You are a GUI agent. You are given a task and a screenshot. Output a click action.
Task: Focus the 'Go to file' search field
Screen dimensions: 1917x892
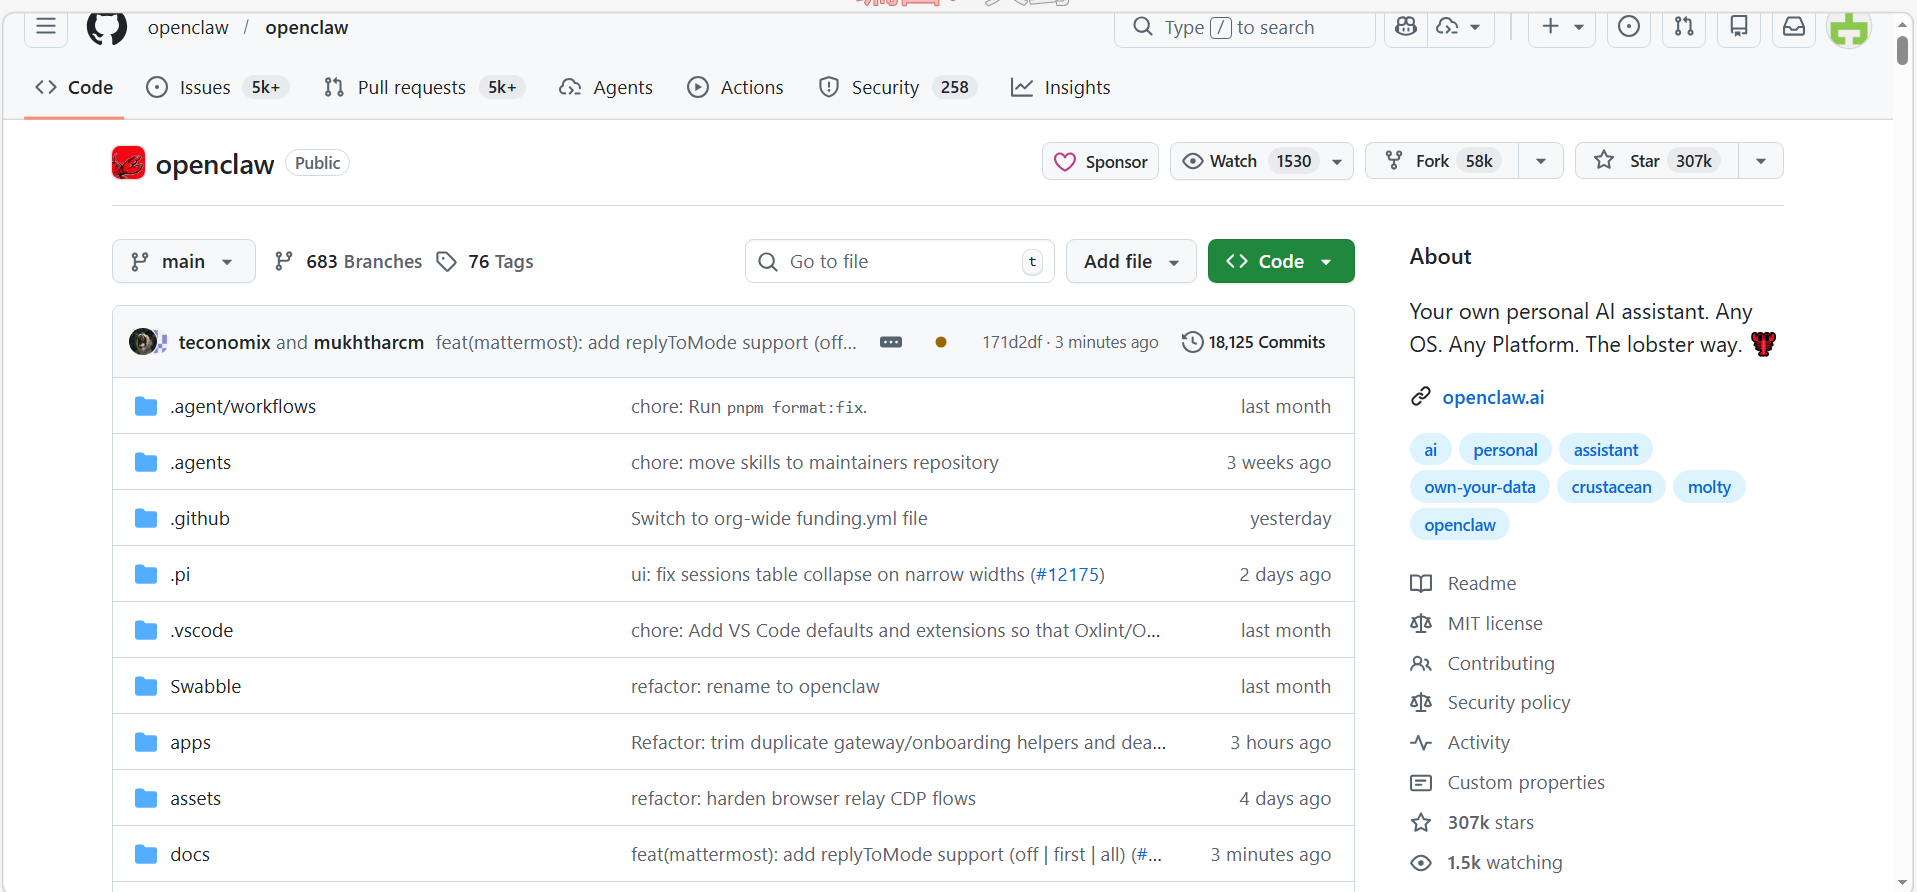[899, 261]
